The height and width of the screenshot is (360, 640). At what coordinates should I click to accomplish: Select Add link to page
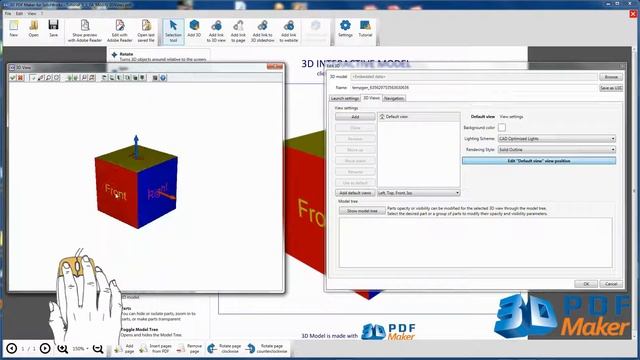point(238,31)
